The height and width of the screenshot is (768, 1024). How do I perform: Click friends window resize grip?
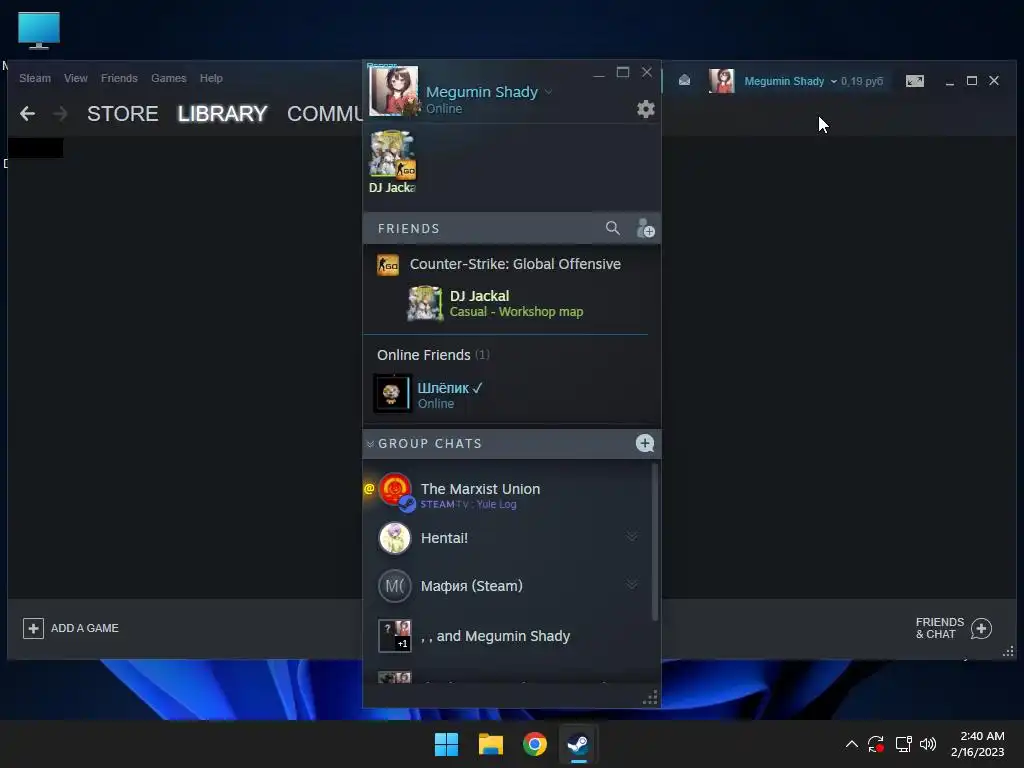[x=650, y=698]
